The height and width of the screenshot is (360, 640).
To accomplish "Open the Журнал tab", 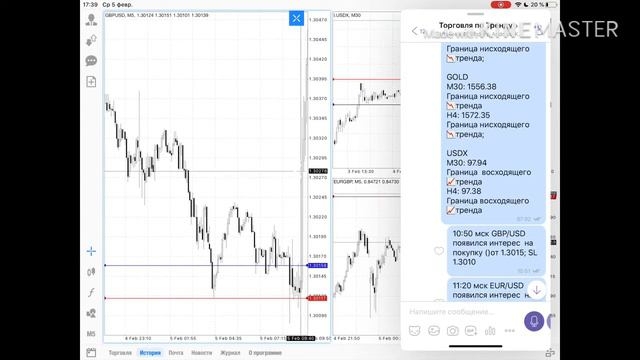I will 230,353.
